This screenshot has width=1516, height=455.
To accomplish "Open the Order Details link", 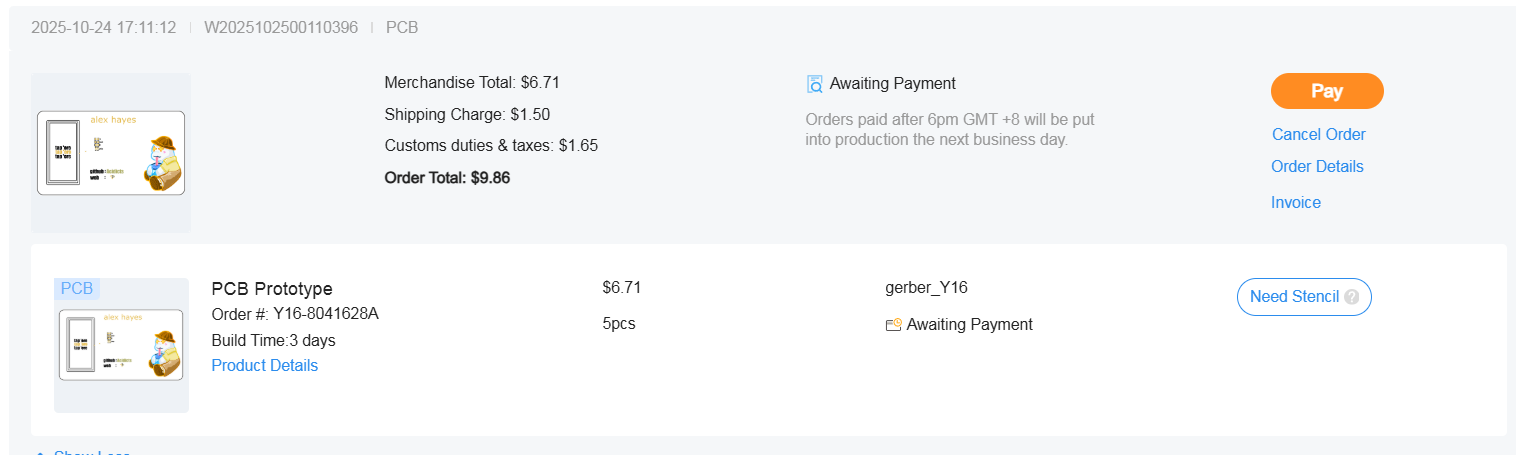I will pos(1317,166).
